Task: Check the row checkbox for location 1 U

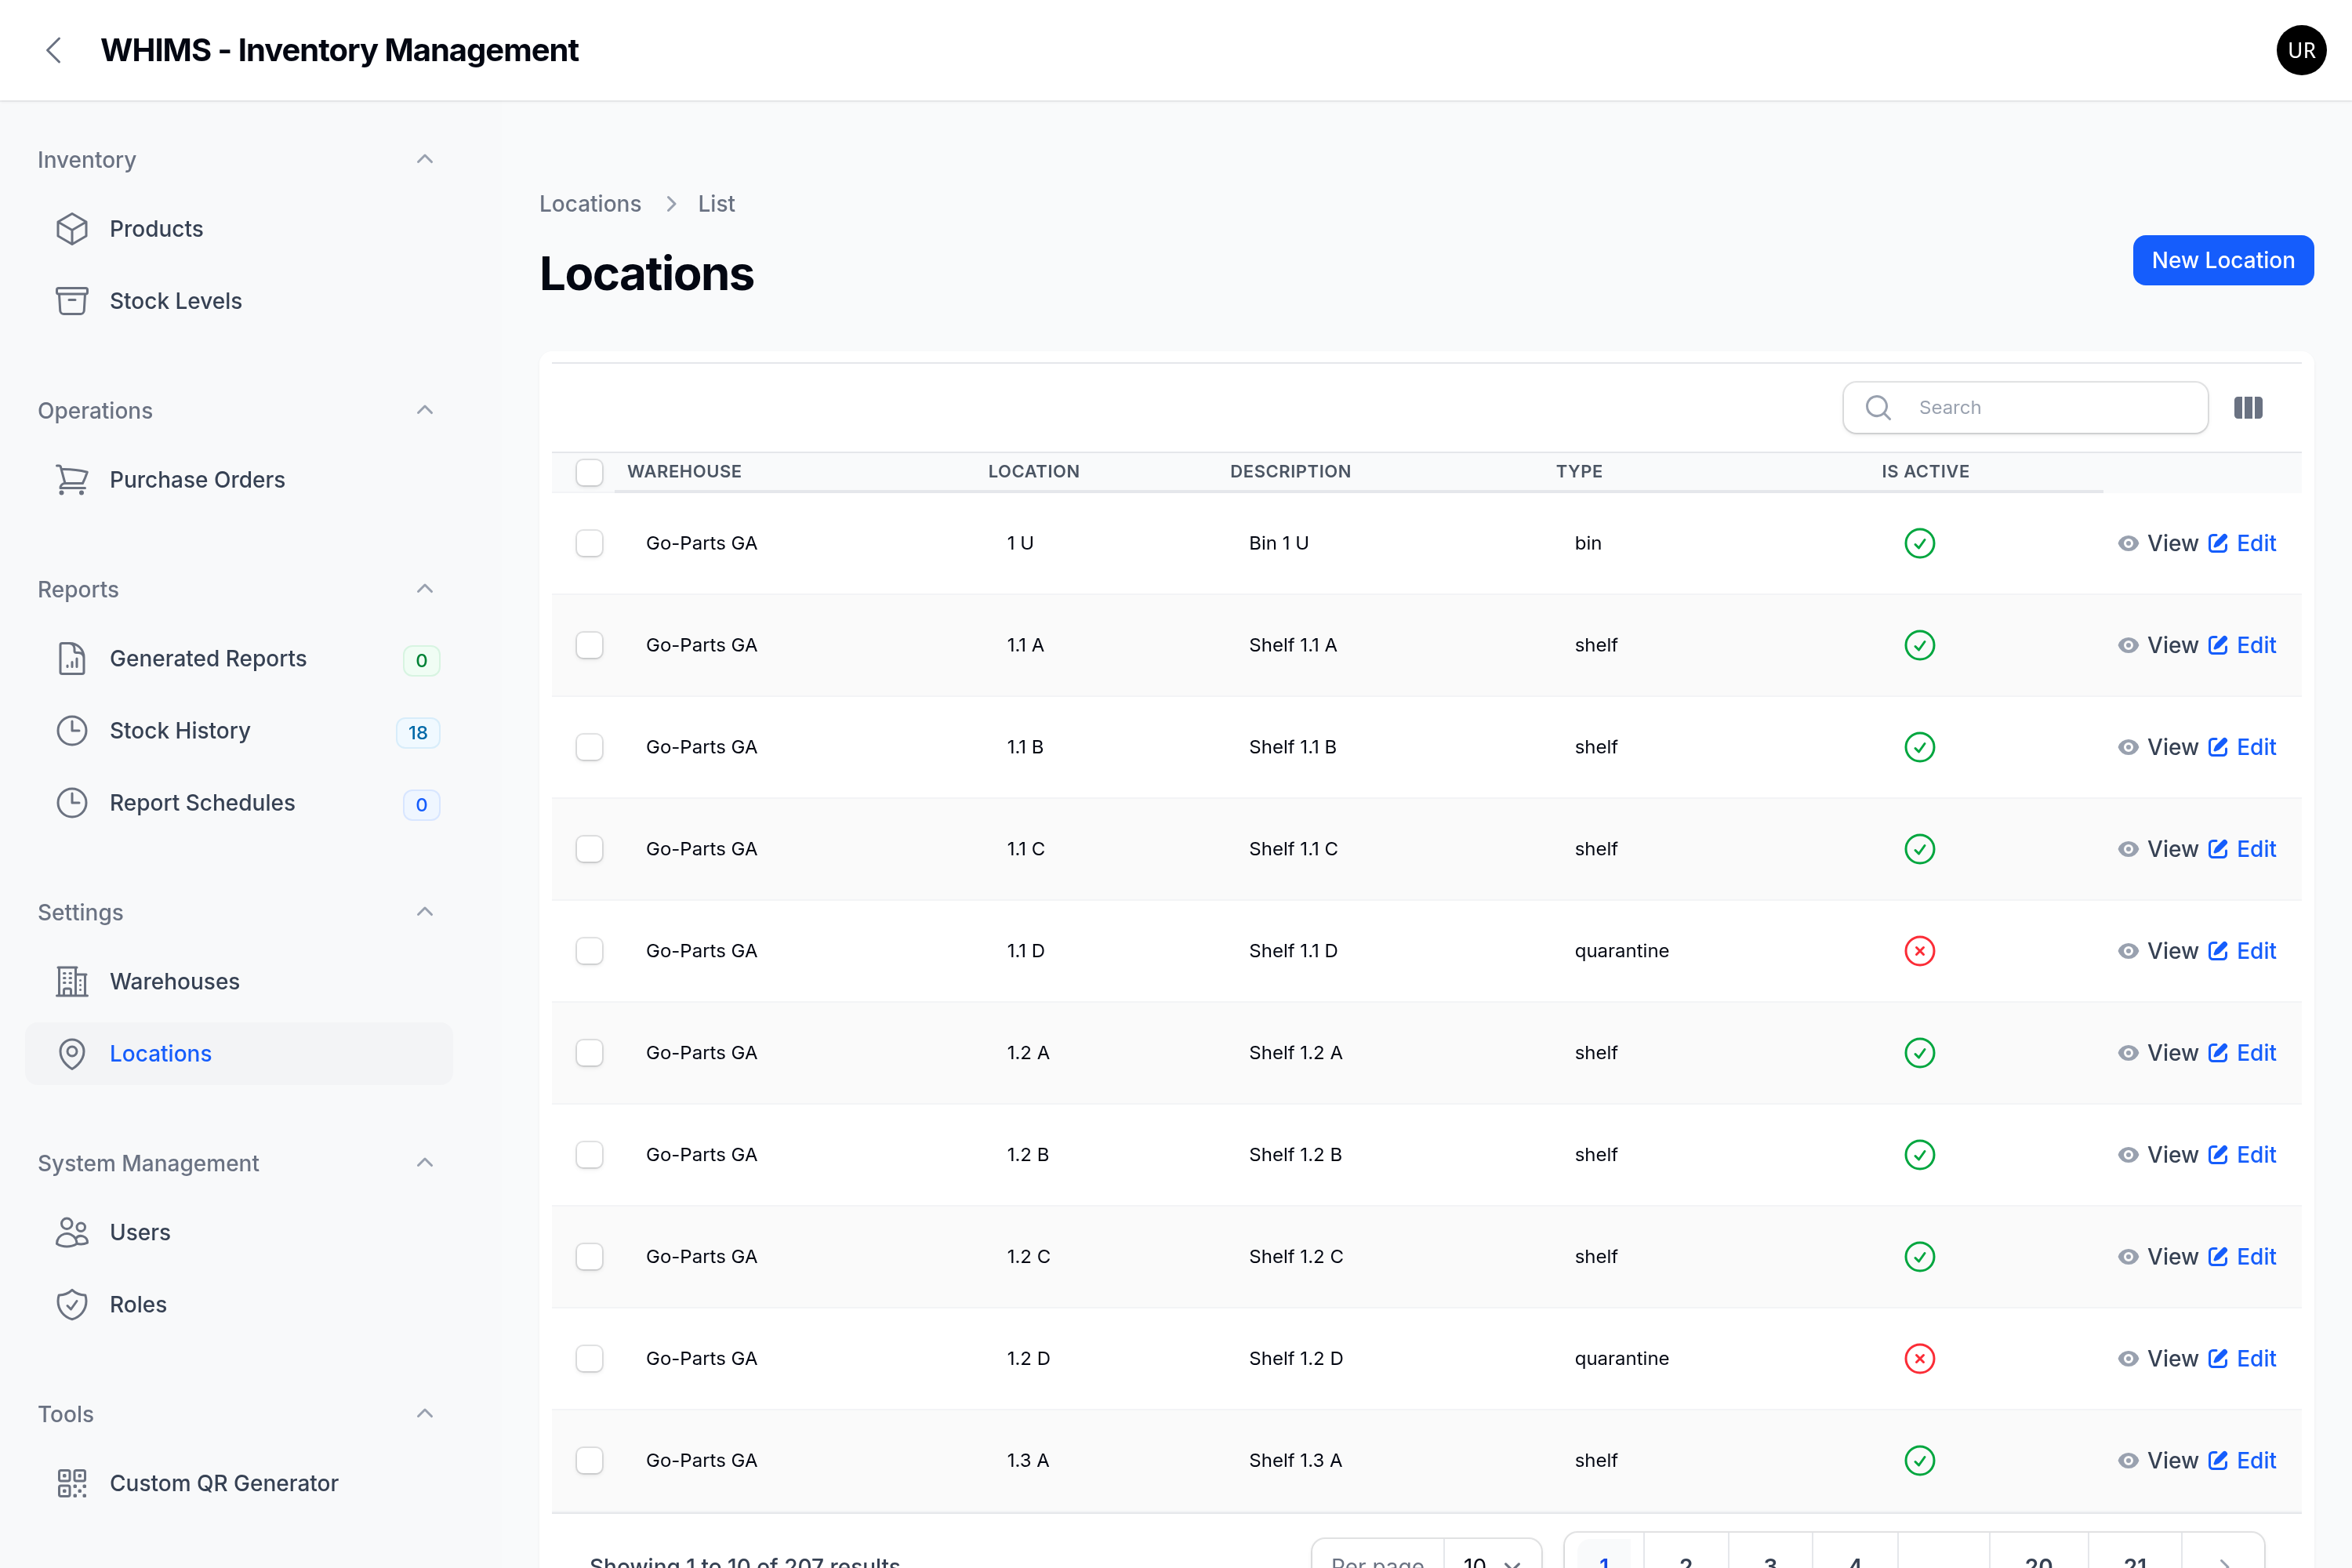Action: point(590,543)
